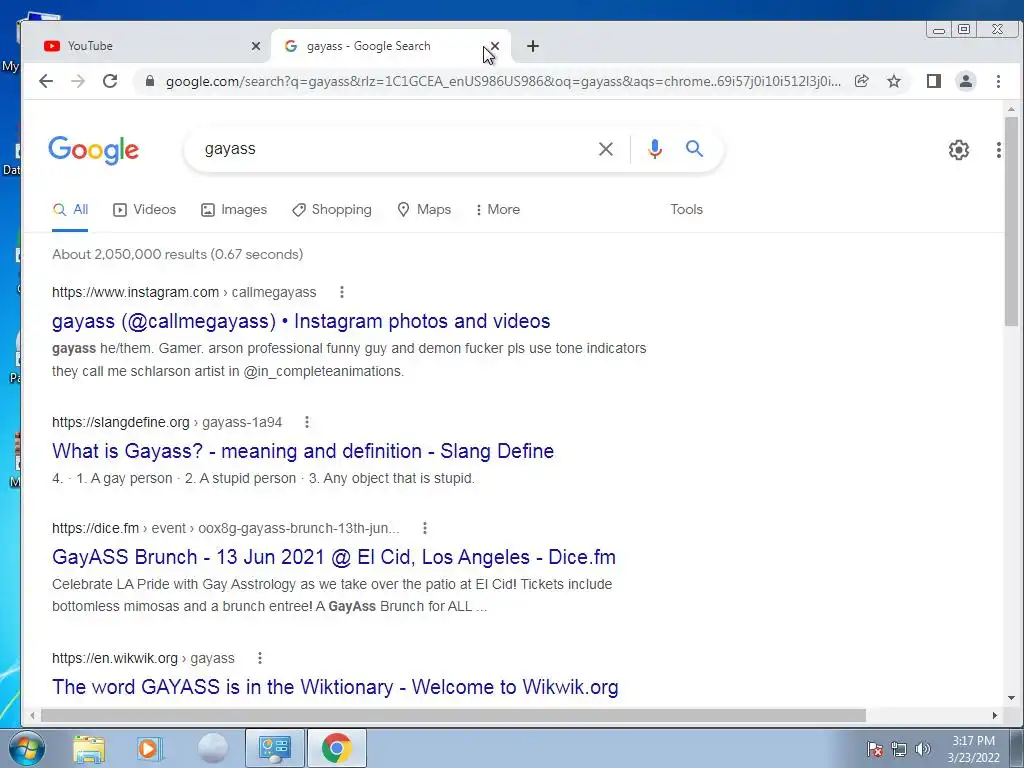The image size is (1024, 768).
Task: Start voice search with microphone icon
Action: [654, 149]
